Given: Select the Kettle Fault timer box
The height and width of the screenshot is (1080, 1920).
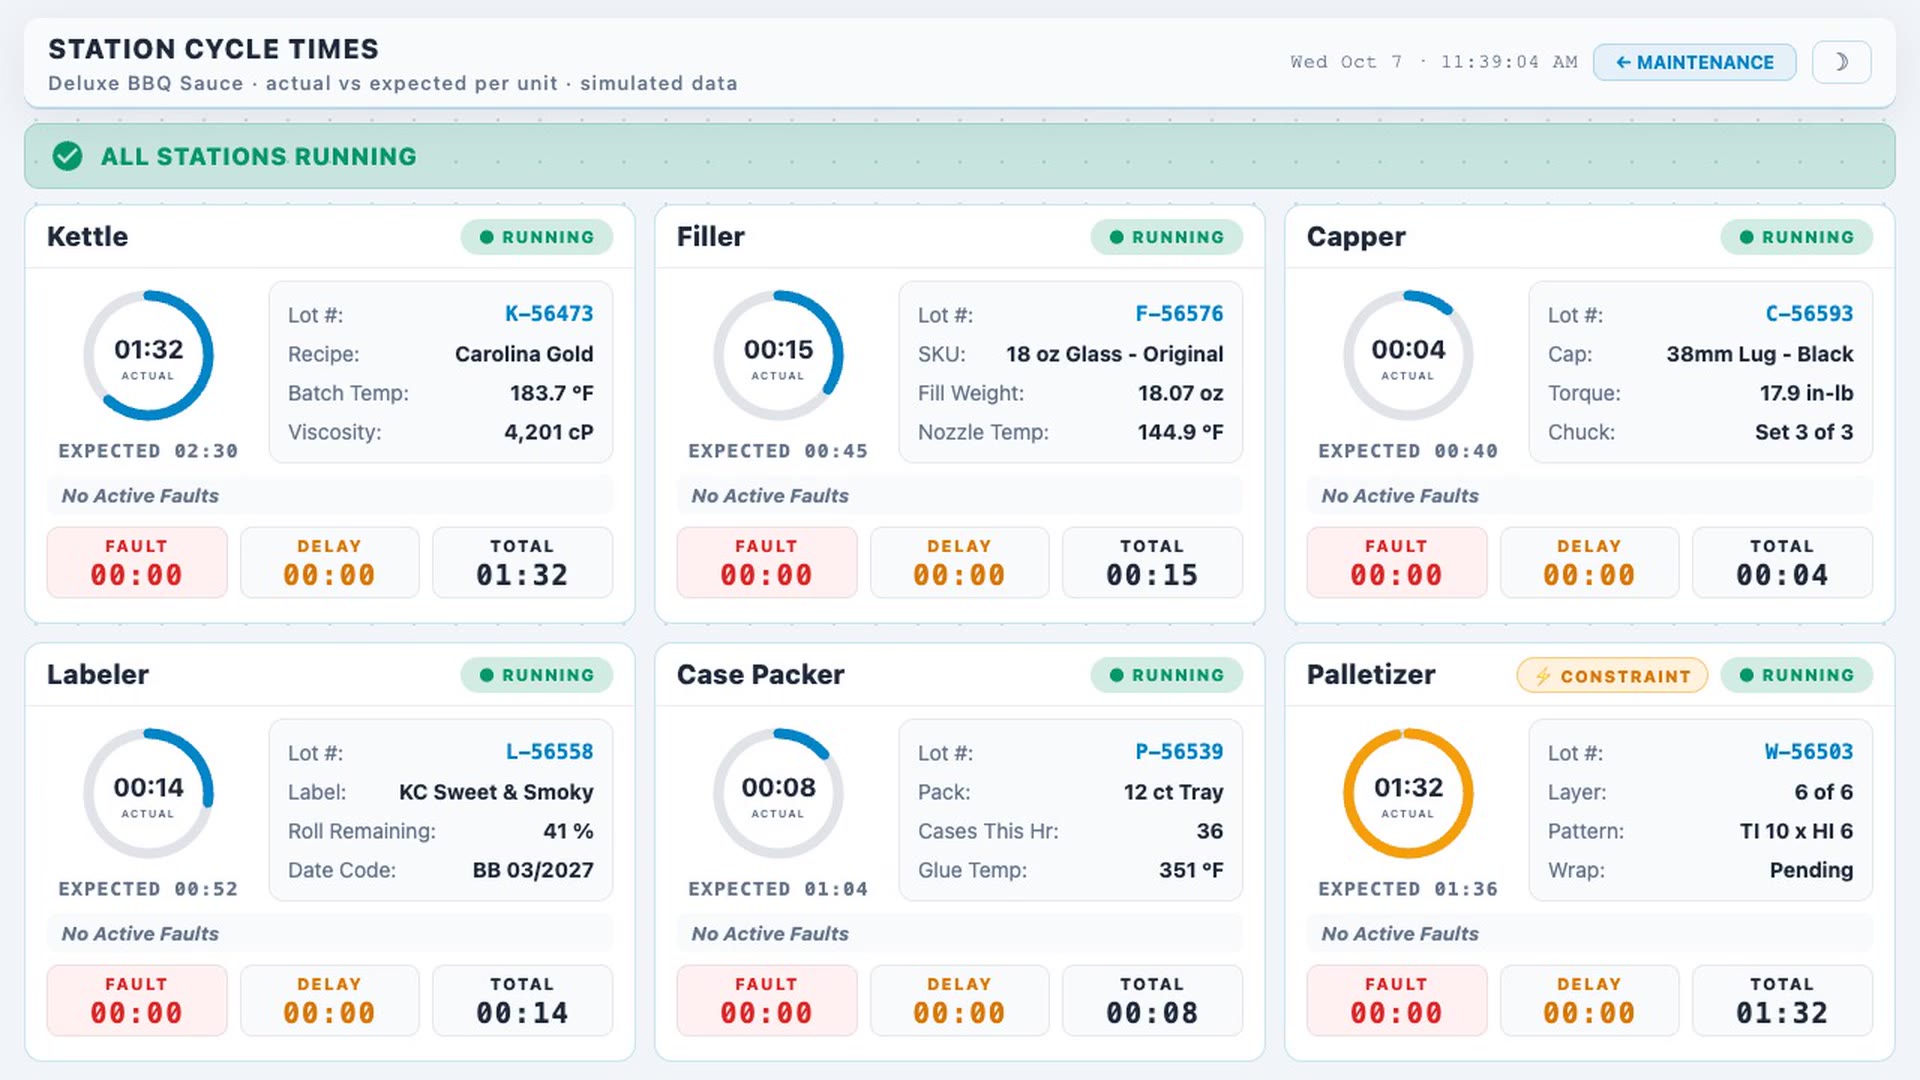Looking at the screenshot, I should click(x=137, y=563).
